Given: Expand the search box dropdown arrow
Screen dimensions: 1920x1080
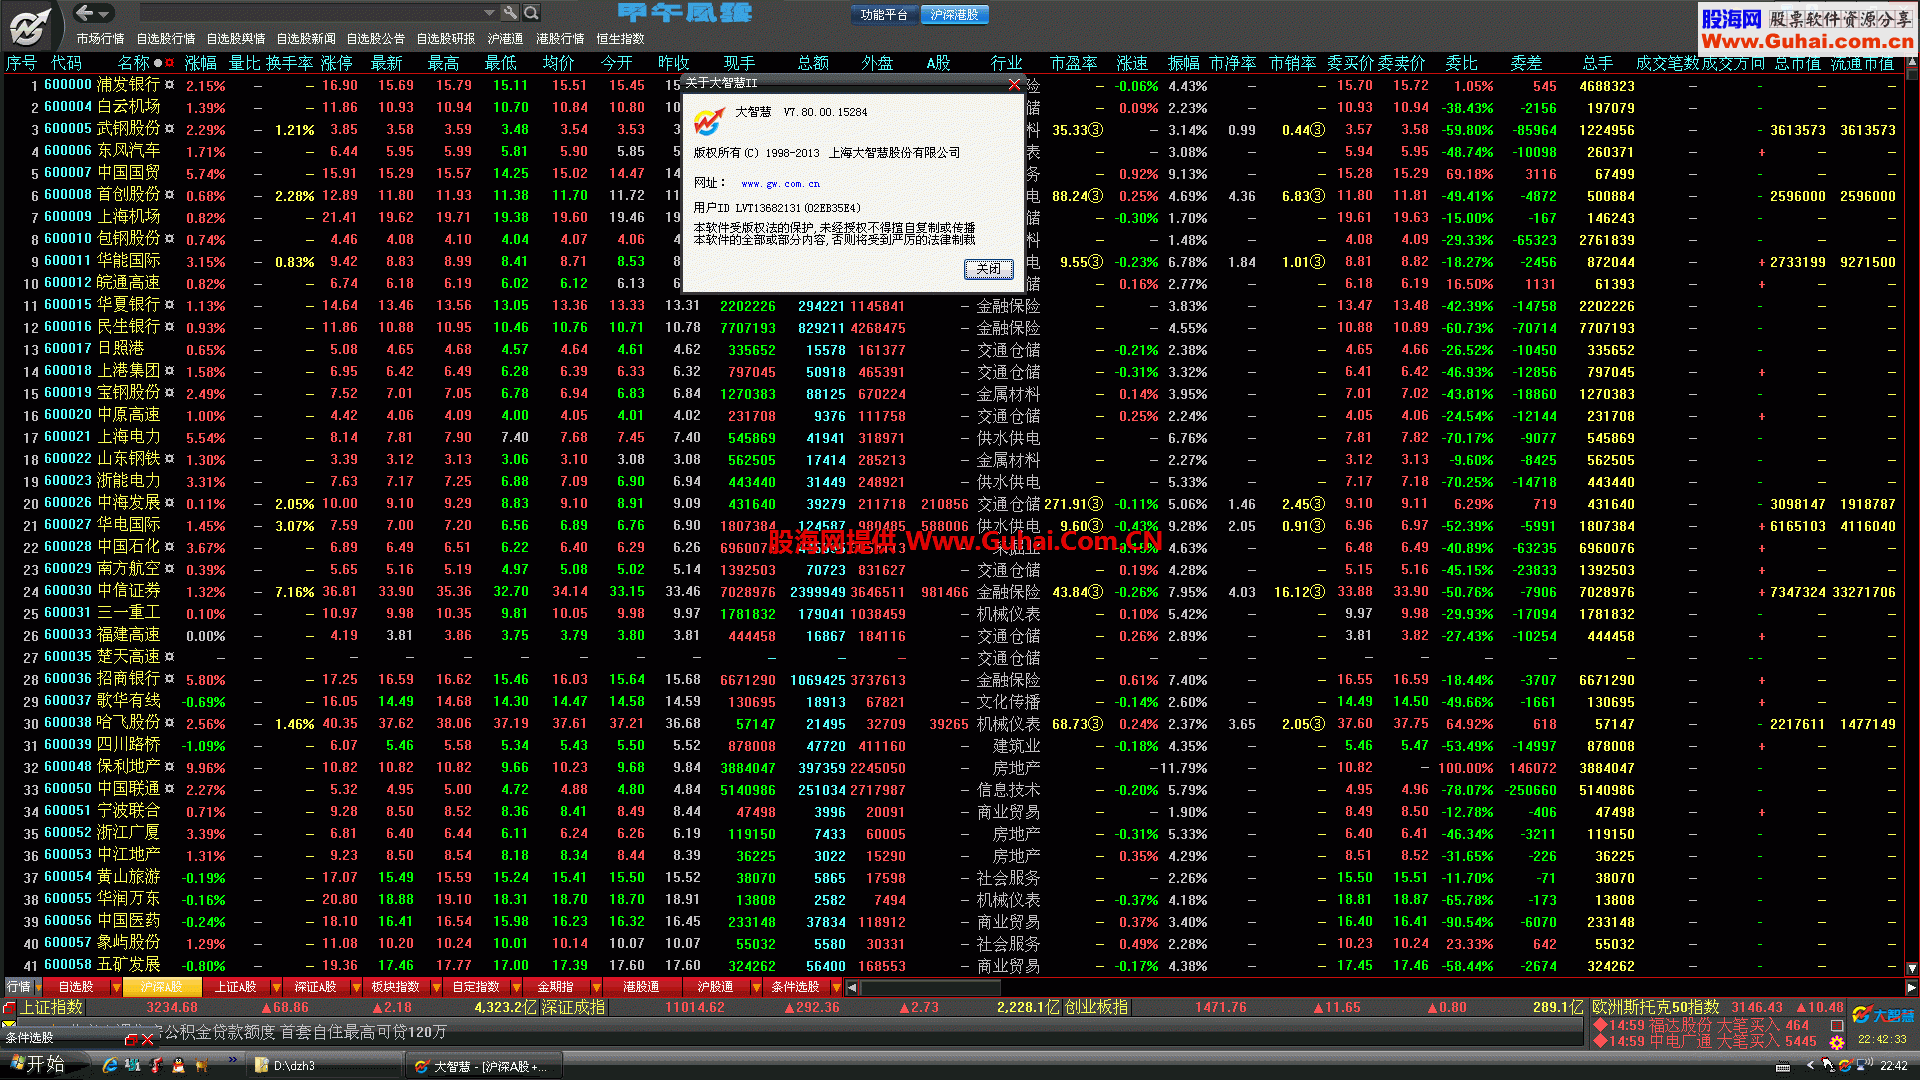Looking at the screenshot, I should (x=489, y=13).
